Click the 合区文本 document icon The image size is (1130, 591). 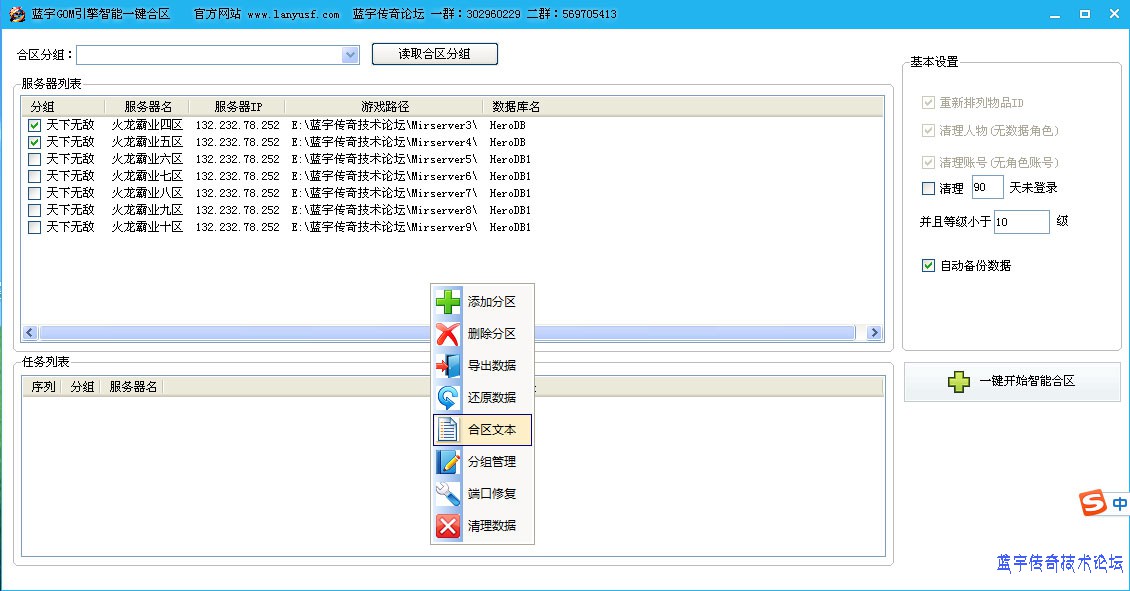point(448,430)
